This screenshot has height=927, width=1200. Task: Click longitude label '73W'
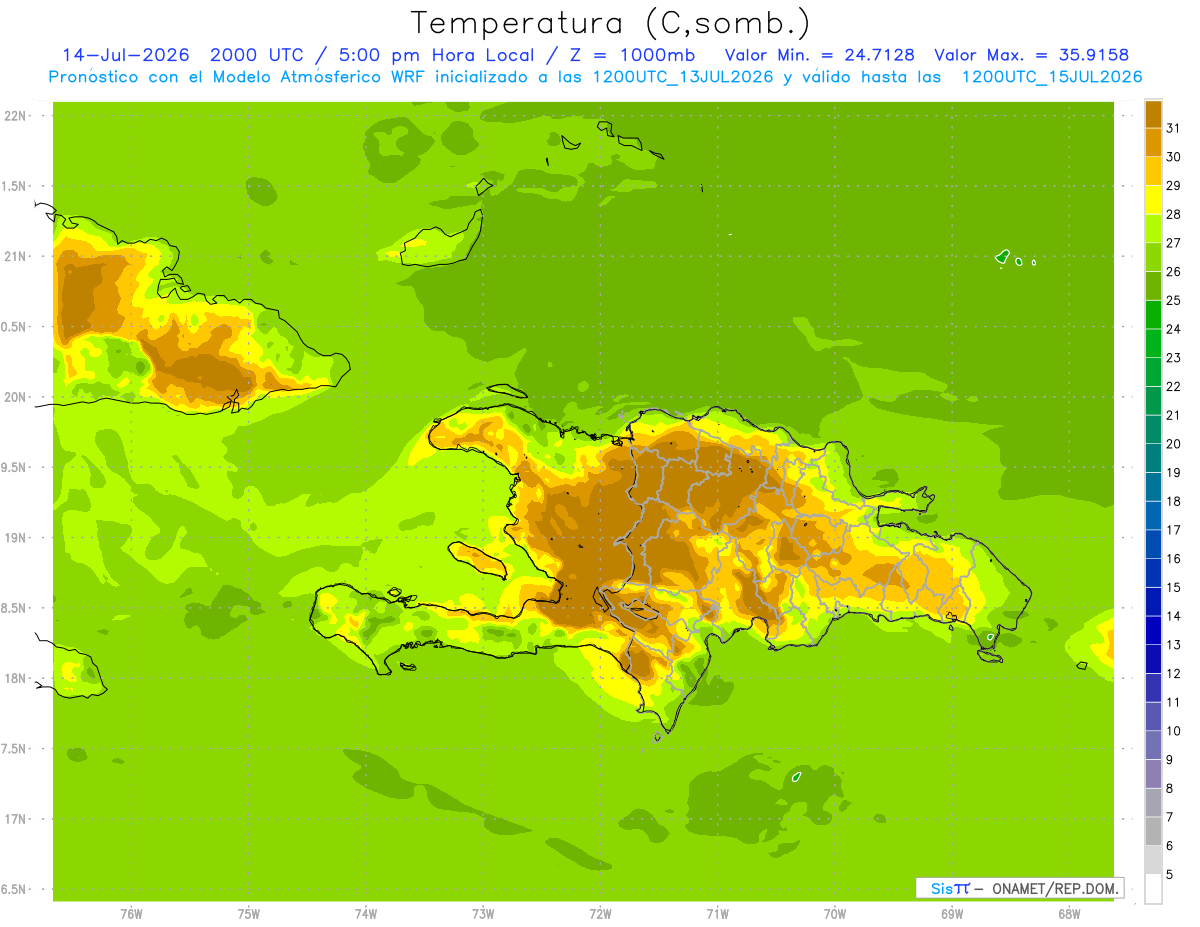pyautogui.click(x=483, y=914)
